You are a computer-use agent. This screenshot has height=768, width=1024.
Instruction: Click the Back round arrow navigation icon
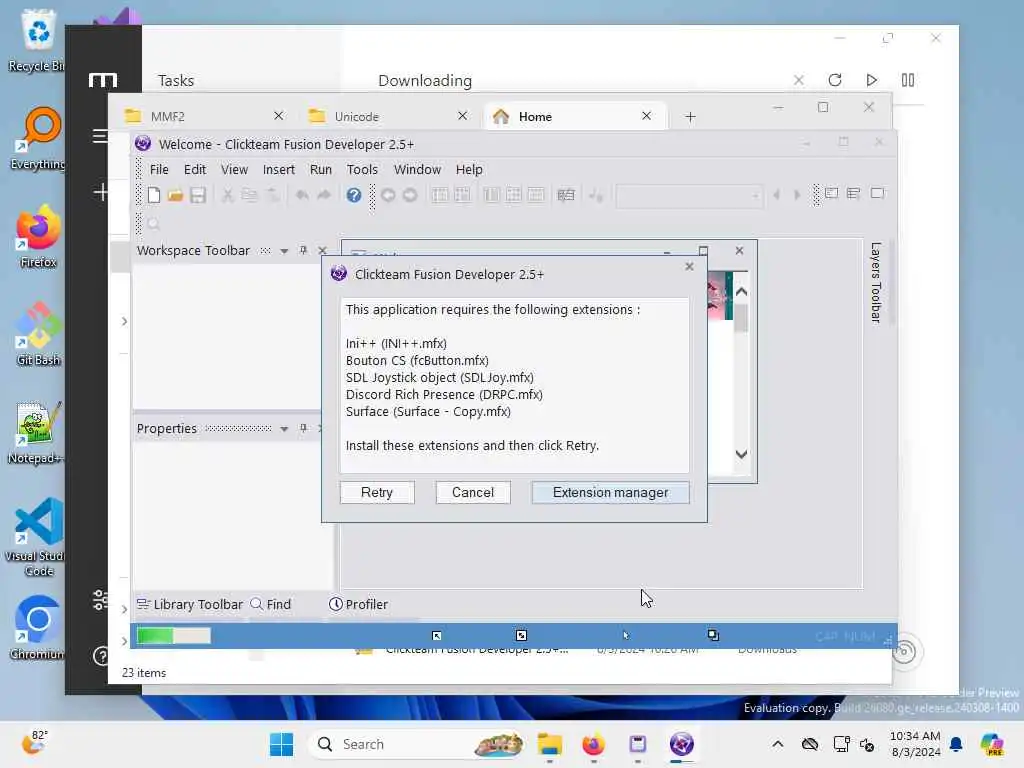coord(388,195)
